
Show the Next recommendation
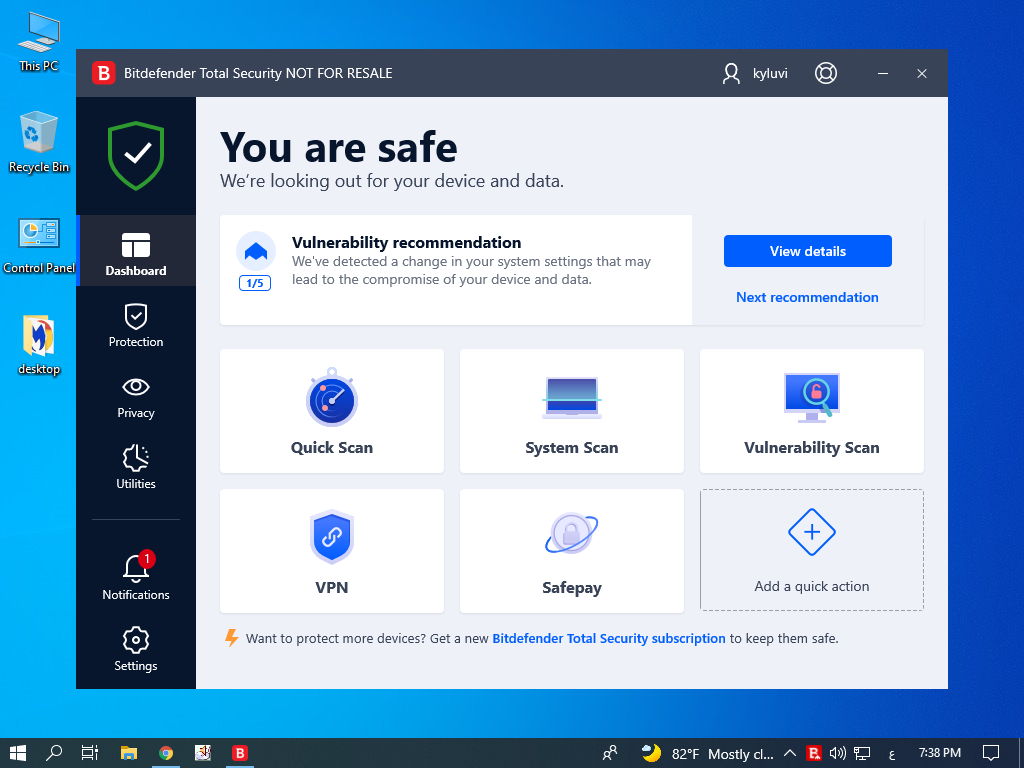click(807, 297)
